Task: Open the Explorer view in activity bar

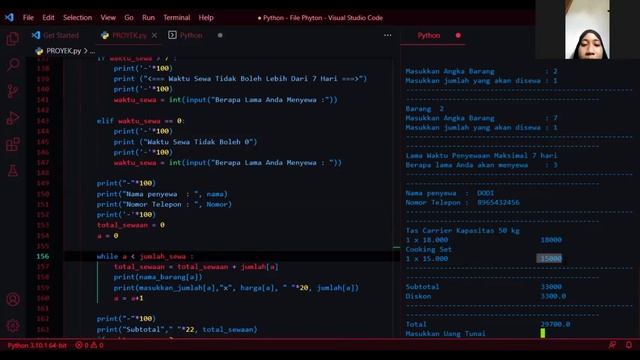Action: coord(13,39)
